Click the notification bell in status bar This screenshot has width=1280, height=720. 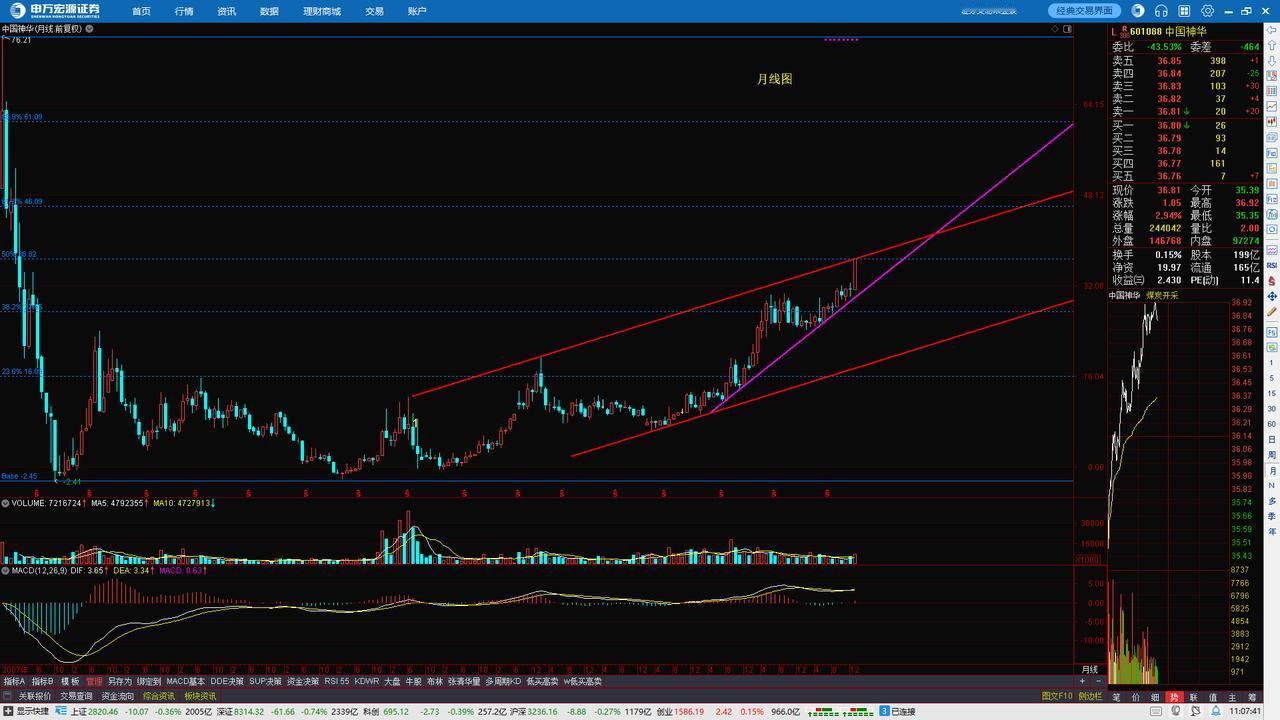click(1216, 711)
